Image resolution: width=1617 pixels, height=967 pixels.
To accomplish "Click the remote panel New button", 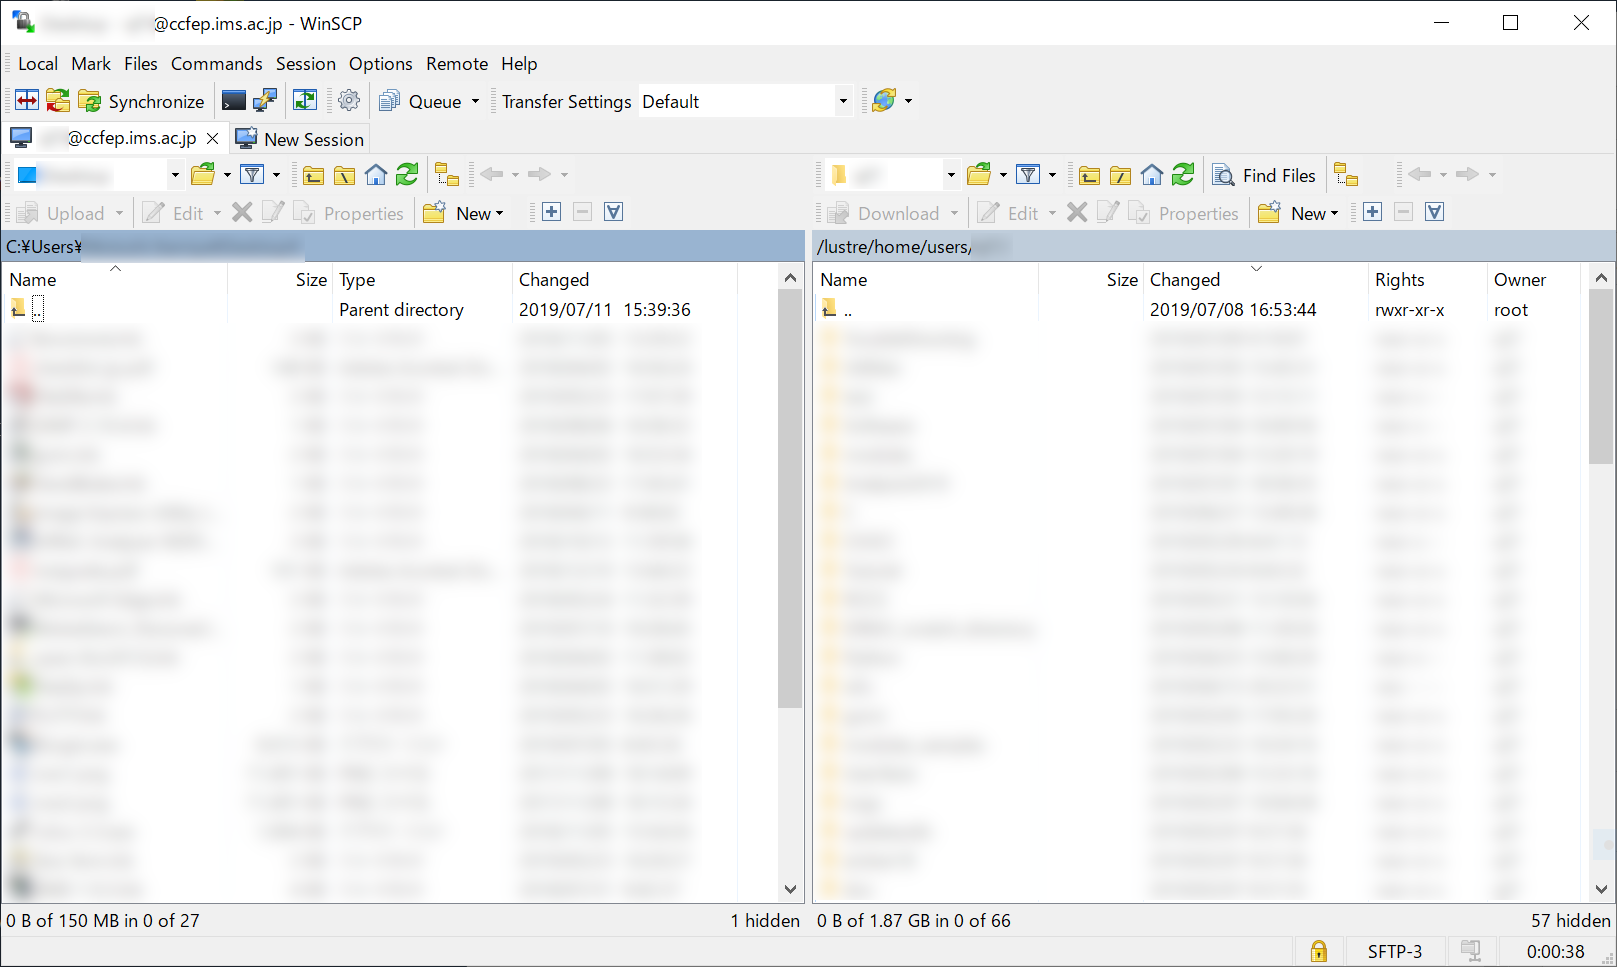I will click(1299, 213).
